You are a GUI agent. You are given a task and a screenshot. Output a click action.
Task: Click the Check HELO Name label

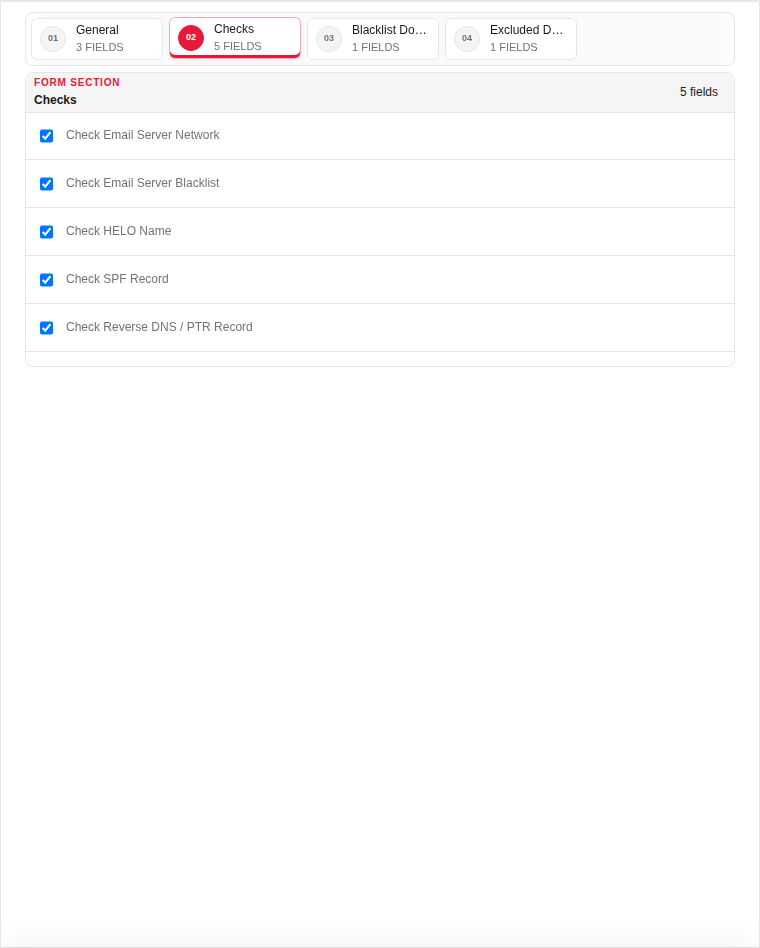point(119,231)
